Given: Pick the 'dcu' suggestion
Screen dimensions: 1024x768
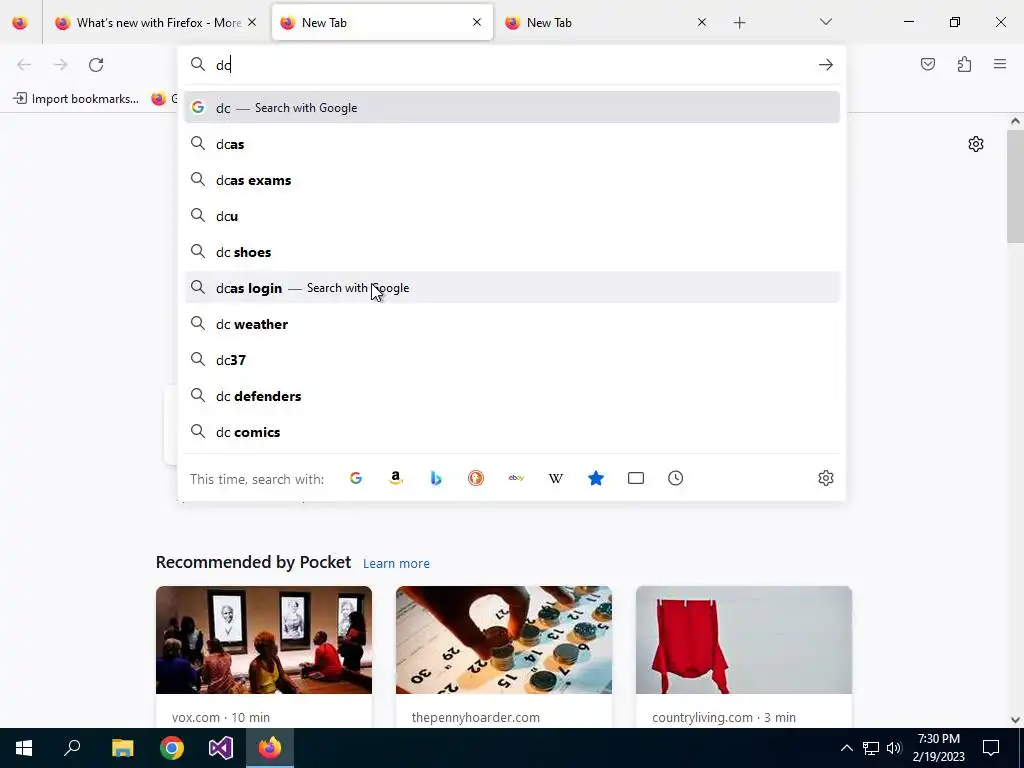Looking at the screenshot, I should 511,216.
